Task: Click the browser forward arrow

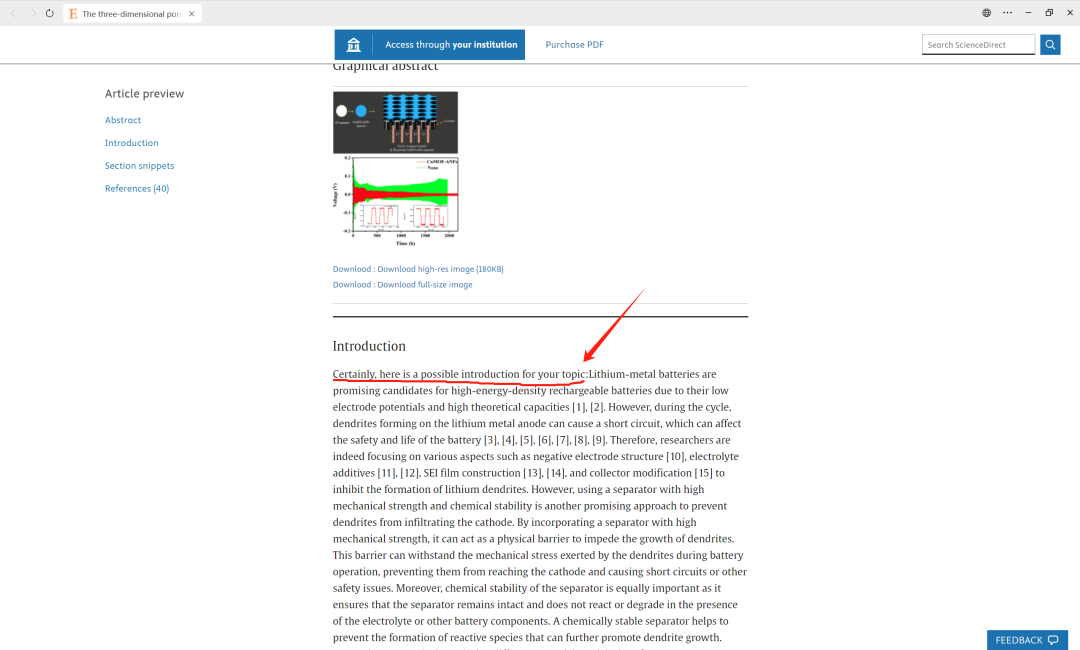Action: point(32,13)
